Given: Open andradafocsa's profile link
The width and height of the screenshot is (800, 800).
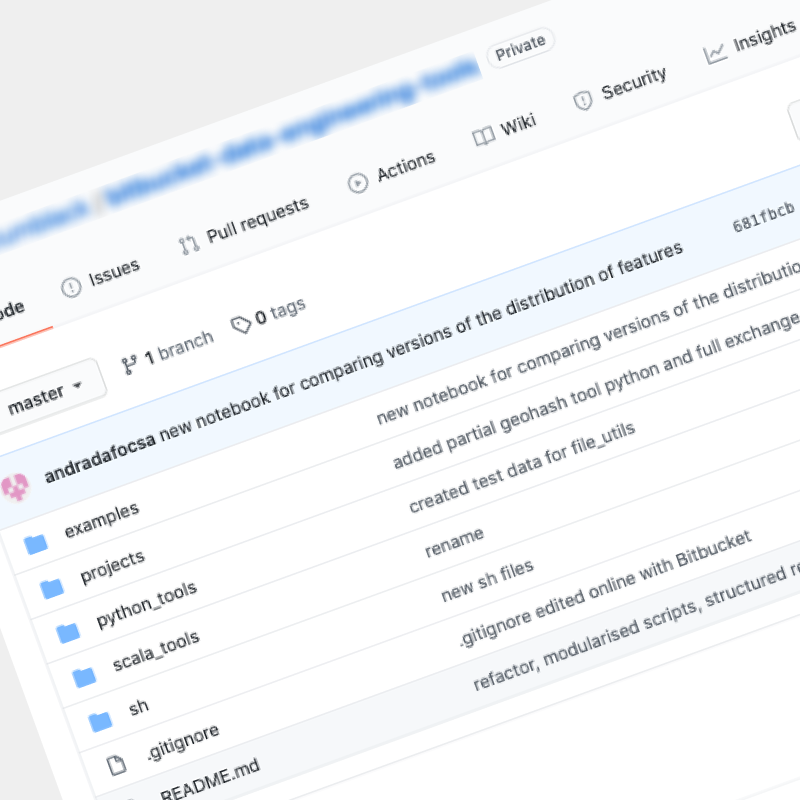Looking at the screenshot, I should (99, 458).
